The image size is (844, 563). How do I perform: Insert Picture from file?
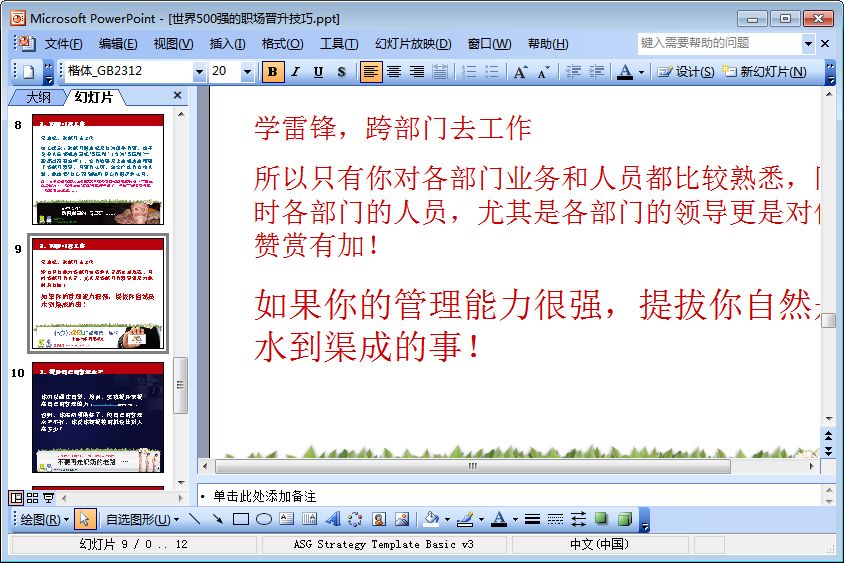click(x=402, y=519)
